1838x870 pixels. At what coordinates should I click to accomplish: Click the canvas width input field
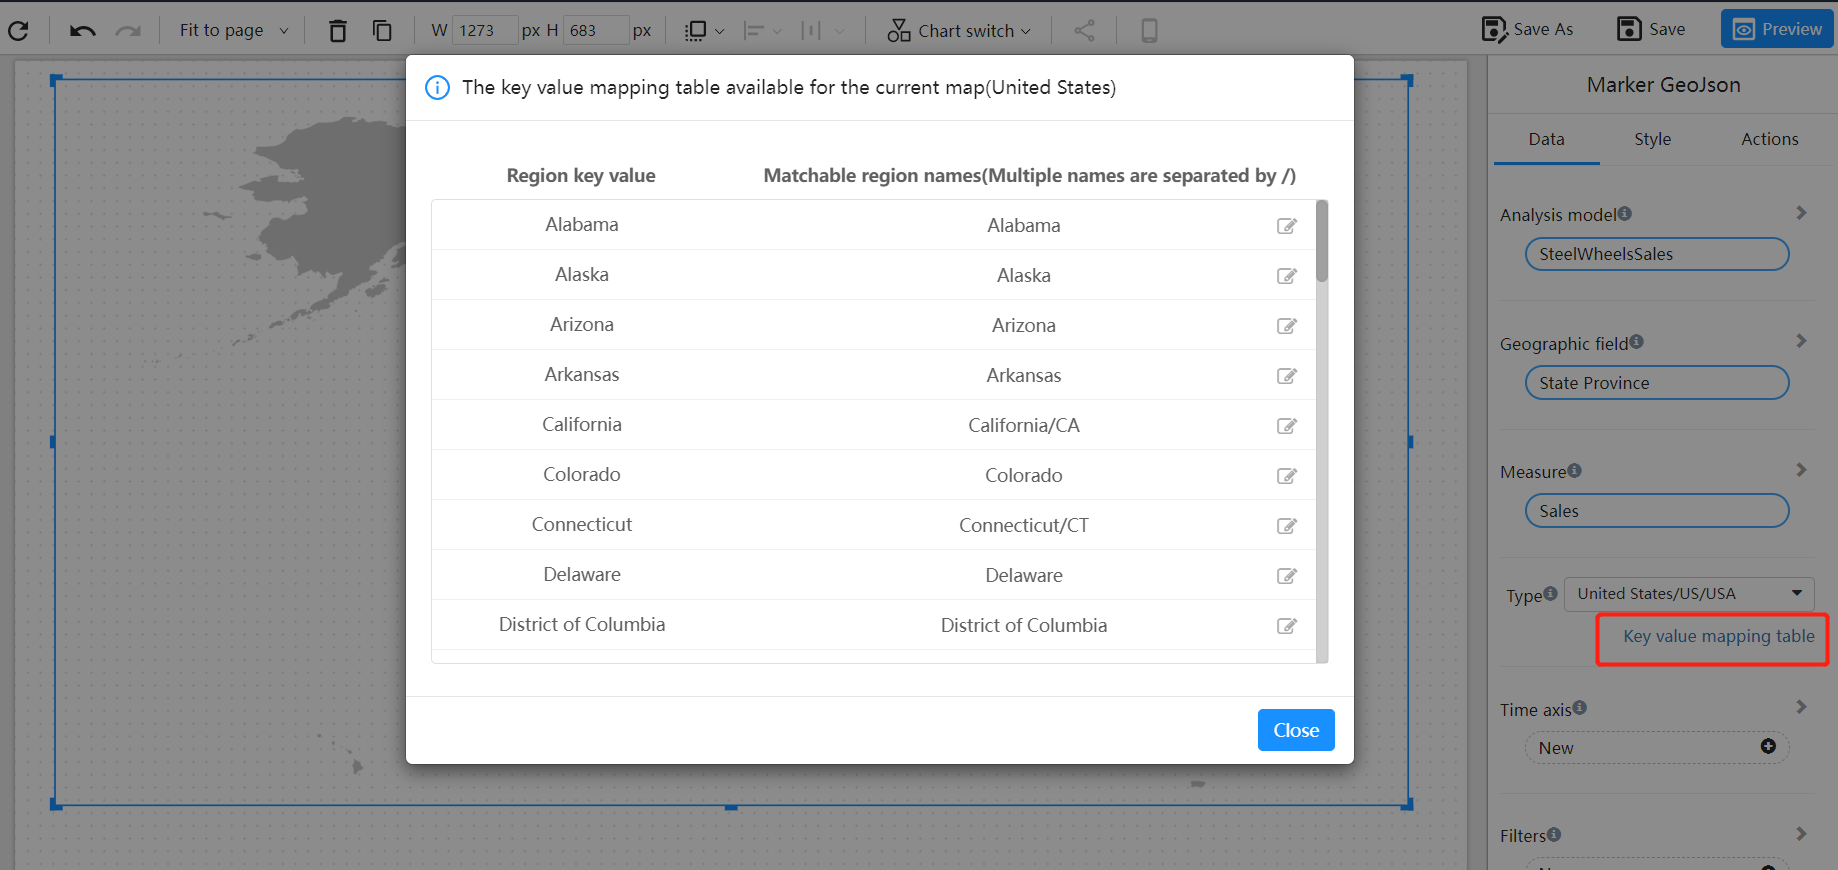(485, 31)
